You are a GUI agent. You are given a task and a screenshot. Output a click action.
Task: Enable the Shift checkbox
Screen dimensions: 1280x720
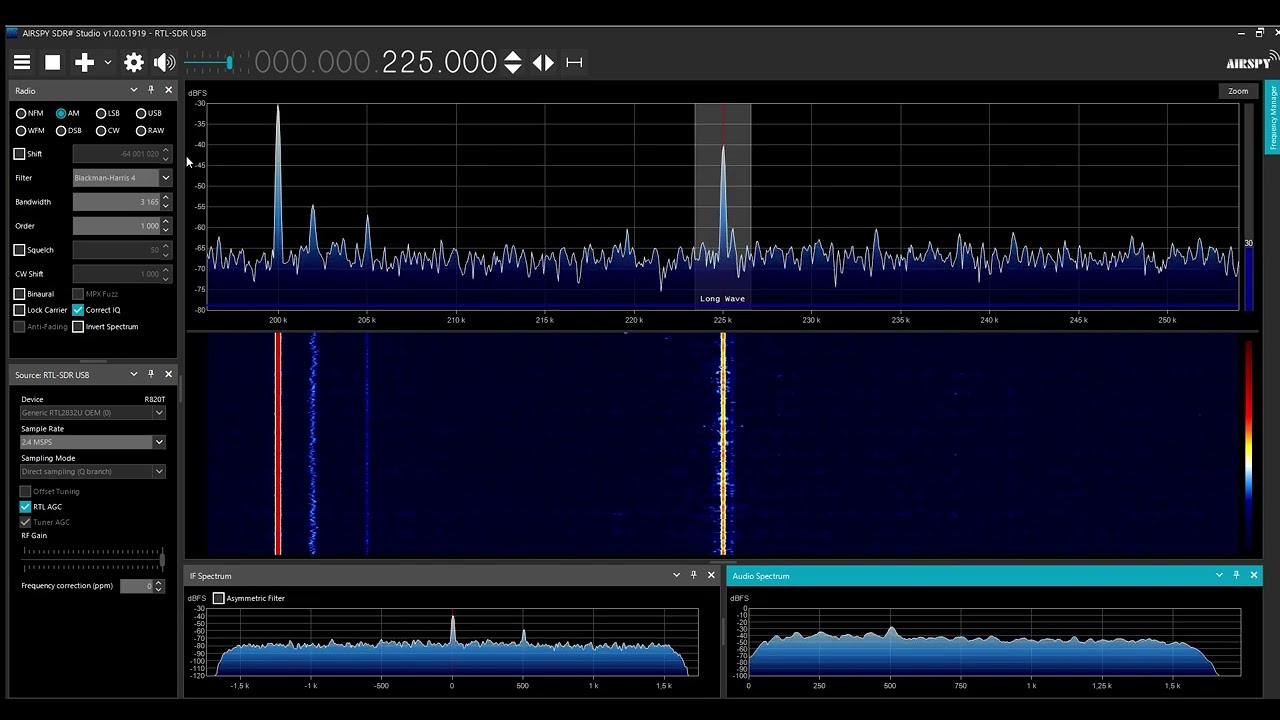(x=19, y=154)
